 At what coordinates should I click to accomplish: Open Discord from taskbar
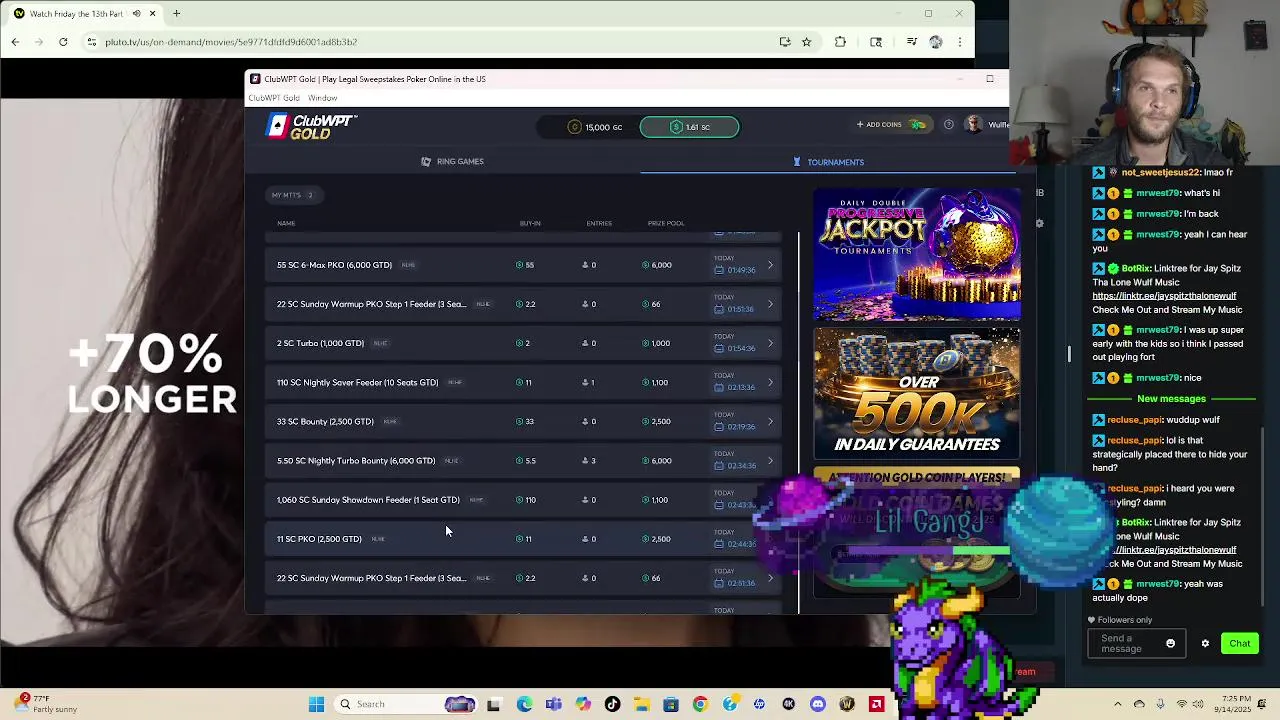(x=818, y=704)
